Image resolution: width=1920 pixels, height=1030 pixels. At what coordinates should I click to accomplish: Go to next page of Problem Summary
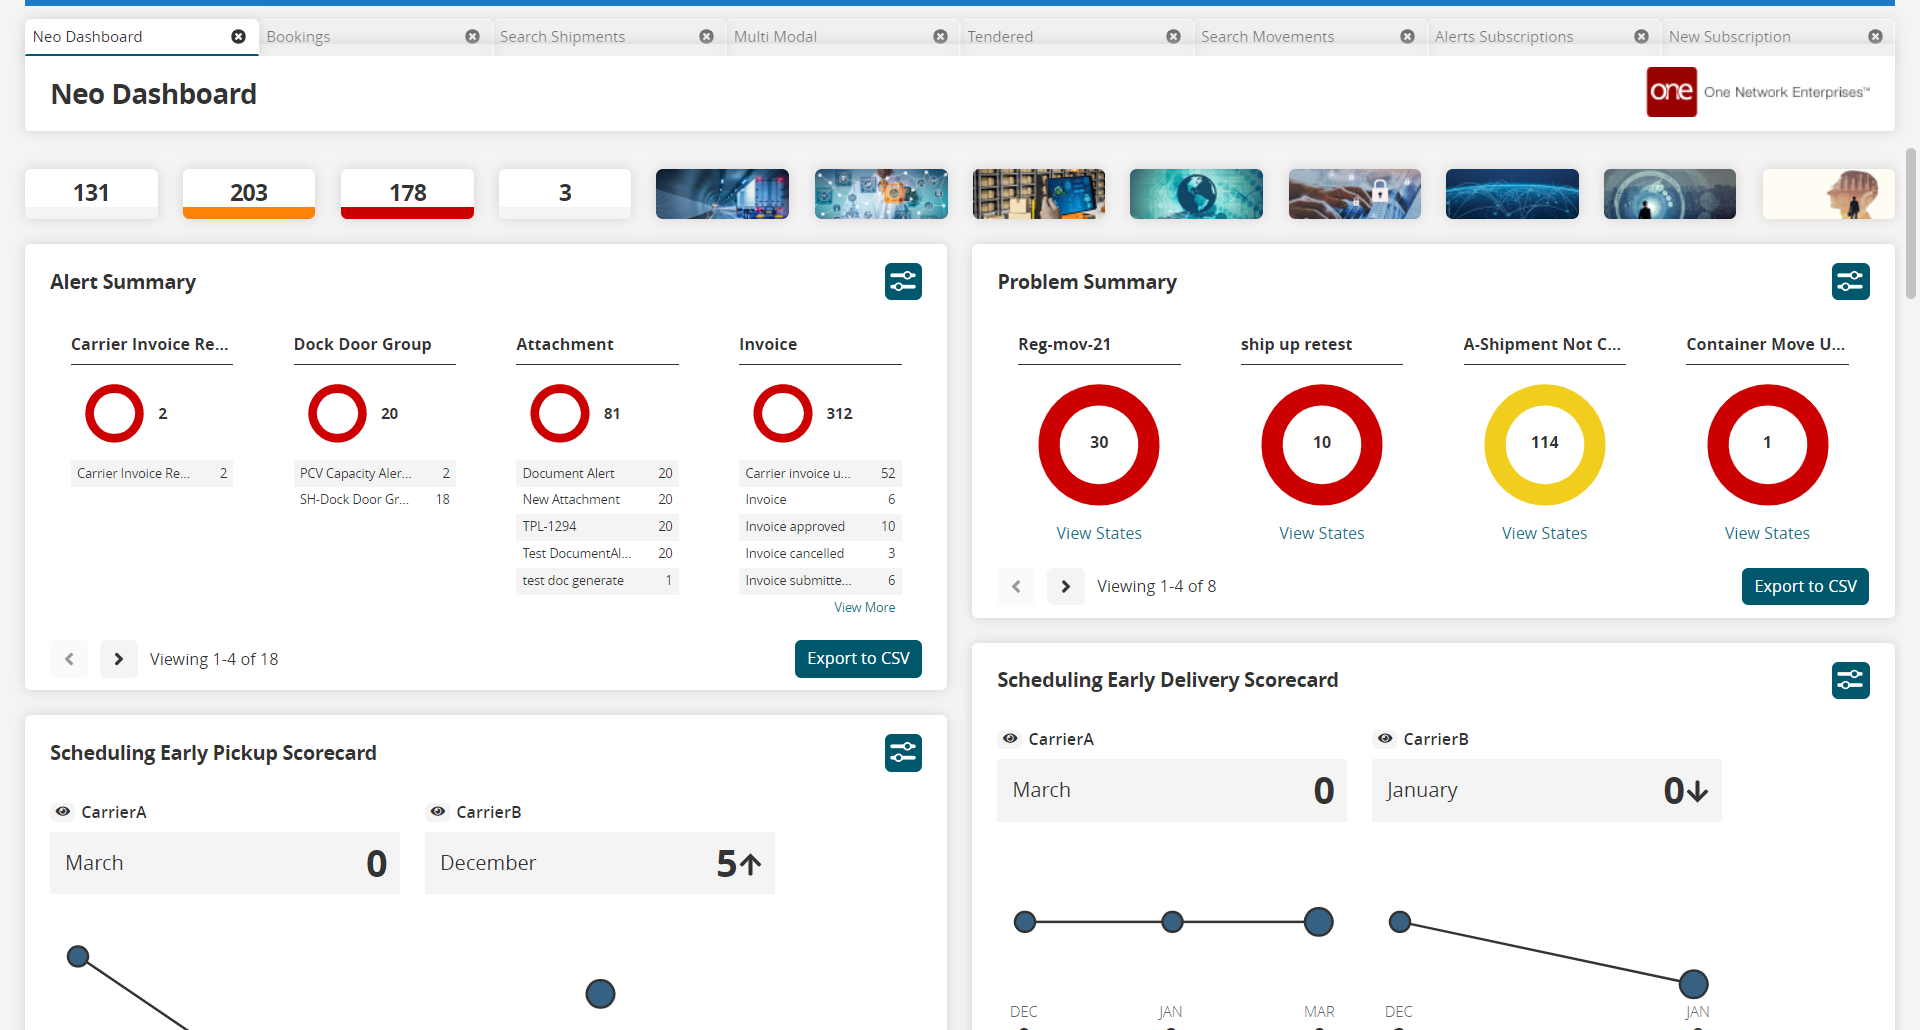[x=1066, y=587]
